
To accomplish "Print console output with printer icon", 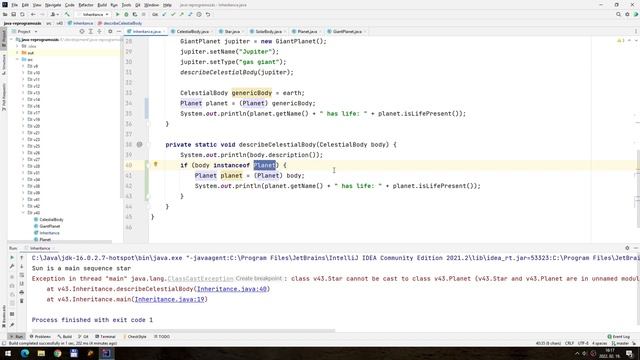I will click(22, 292).
